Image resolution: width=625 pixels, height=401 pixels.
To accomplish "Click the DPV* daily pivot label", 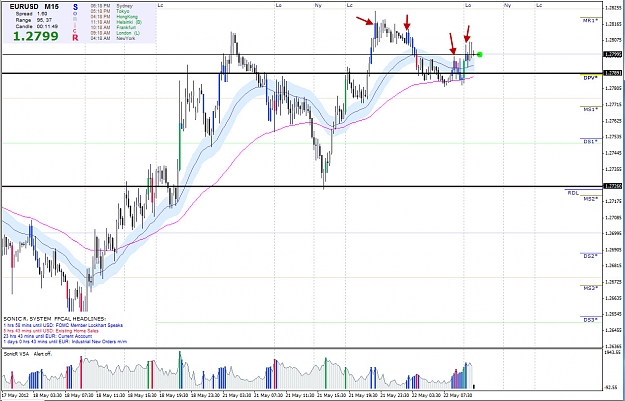I will 590,78.
